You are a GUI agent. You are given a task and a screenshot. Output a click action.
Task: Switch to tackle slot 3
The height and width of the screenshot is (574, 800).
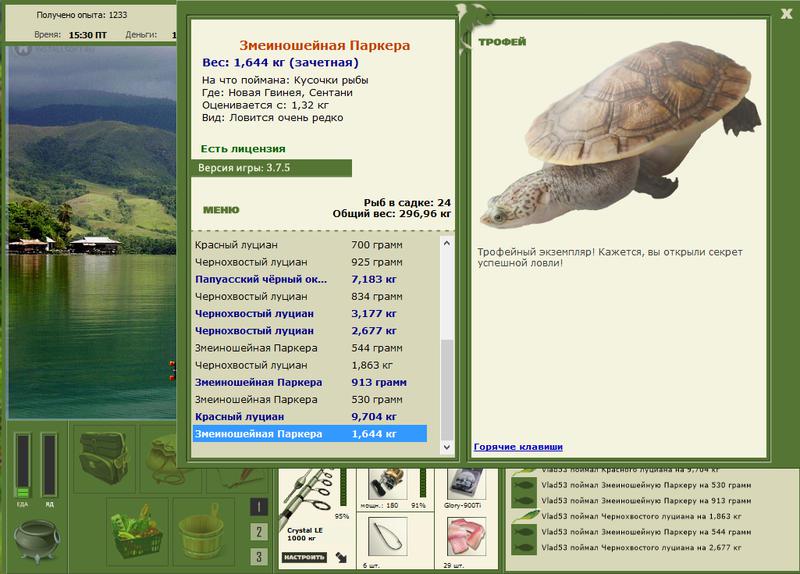pos(259,556)
